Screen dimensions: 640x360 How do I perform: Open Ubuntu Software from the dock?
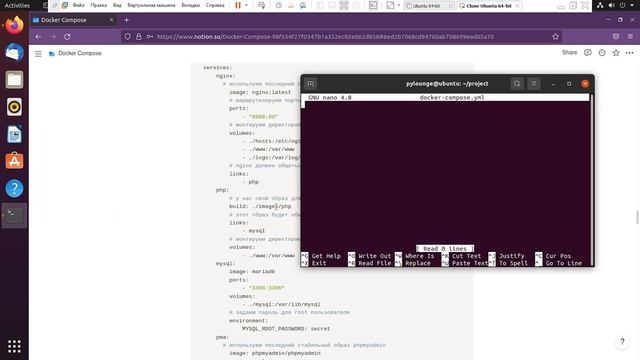pos(14,161)
